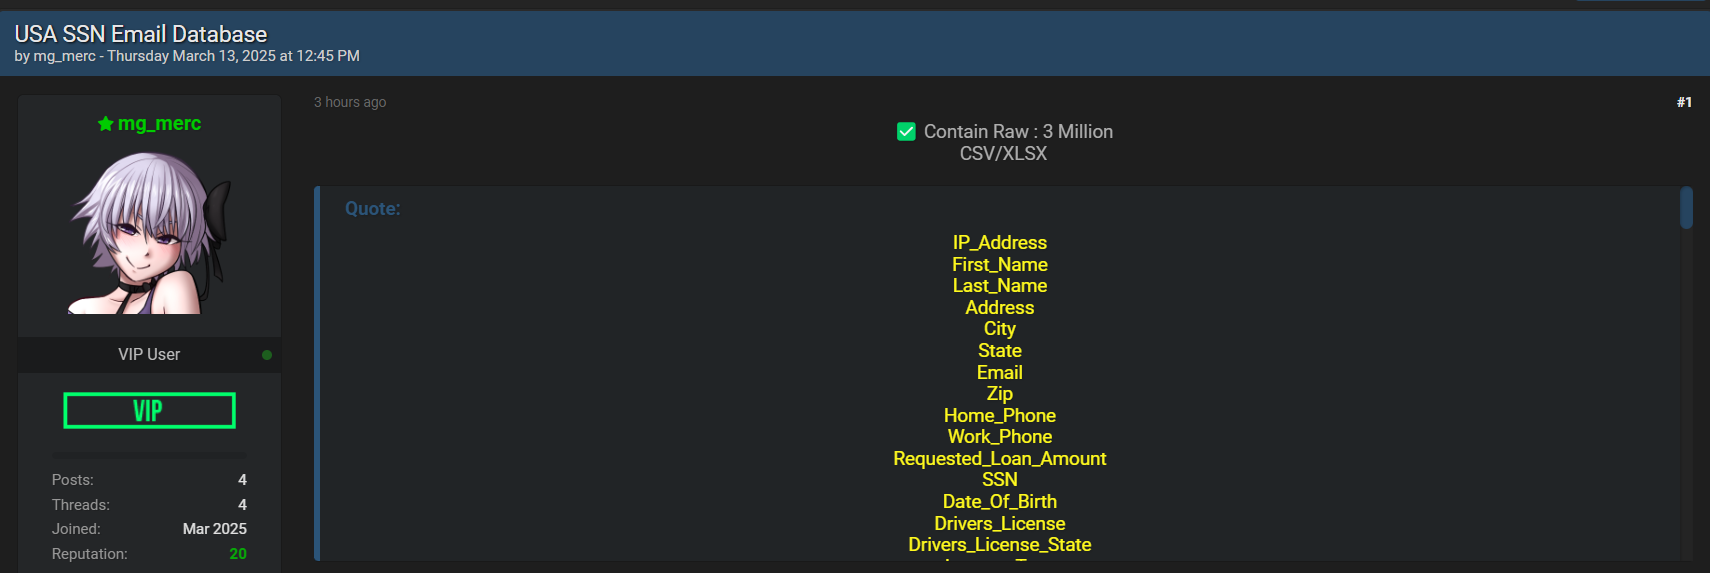Viewport: 1710px width, 573px height.
Task: Click the rank bar under the VIP badge
Action: 149,455
